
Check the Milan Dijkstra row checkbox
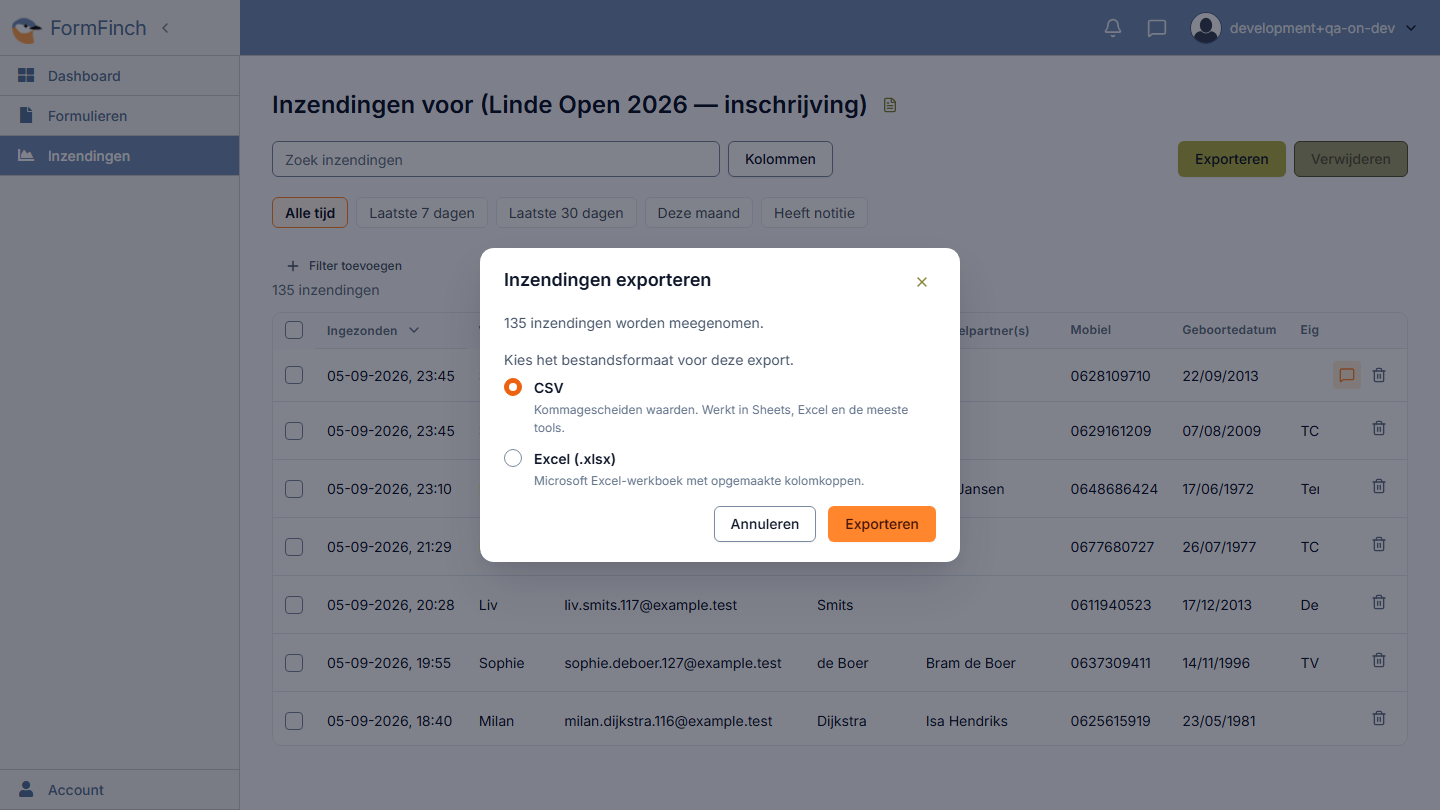click(x=294, y=721)
